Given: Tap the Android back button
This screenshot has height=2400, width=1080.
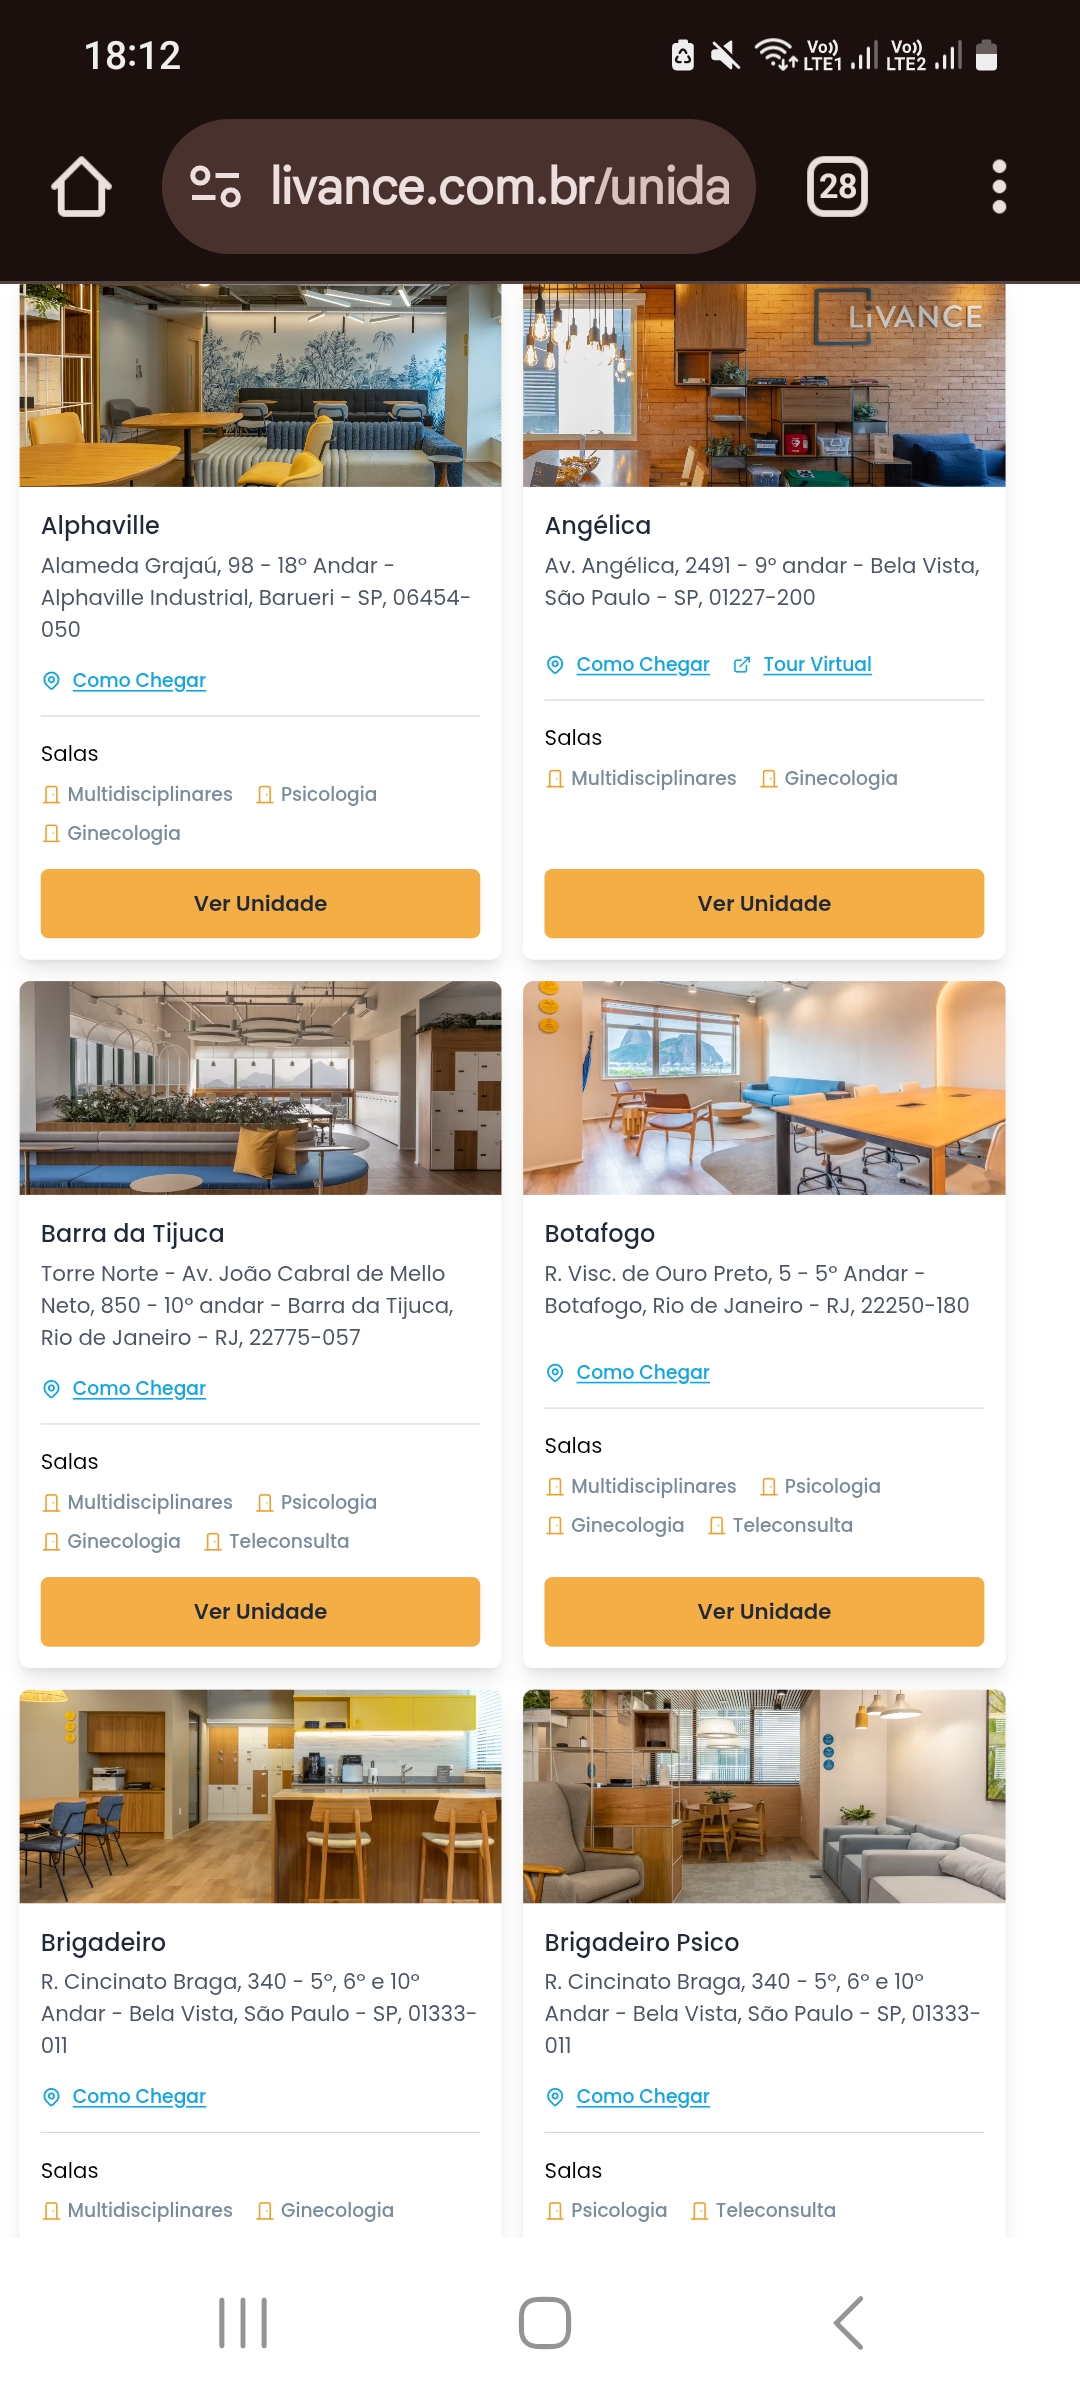Looking at the screenshot, I should [848, 2322].
